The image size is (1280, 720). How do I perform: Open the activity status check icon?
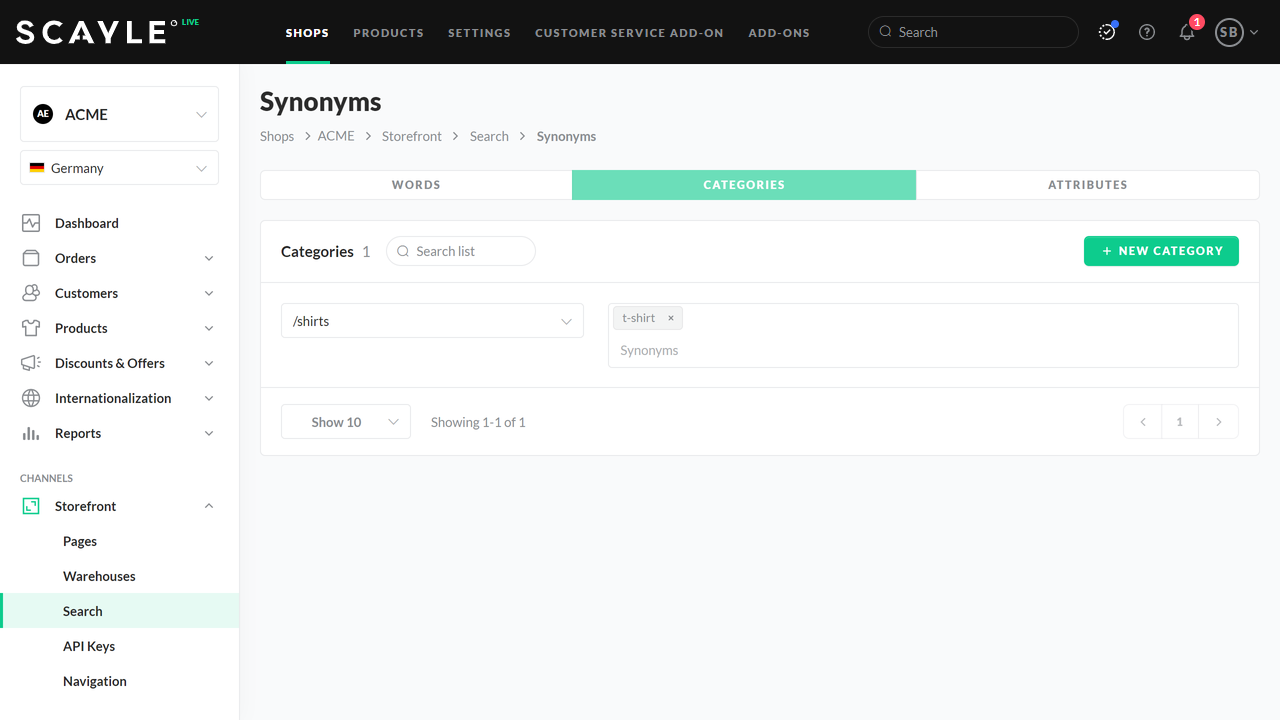pyautogui.click(x=1107, y=32)
